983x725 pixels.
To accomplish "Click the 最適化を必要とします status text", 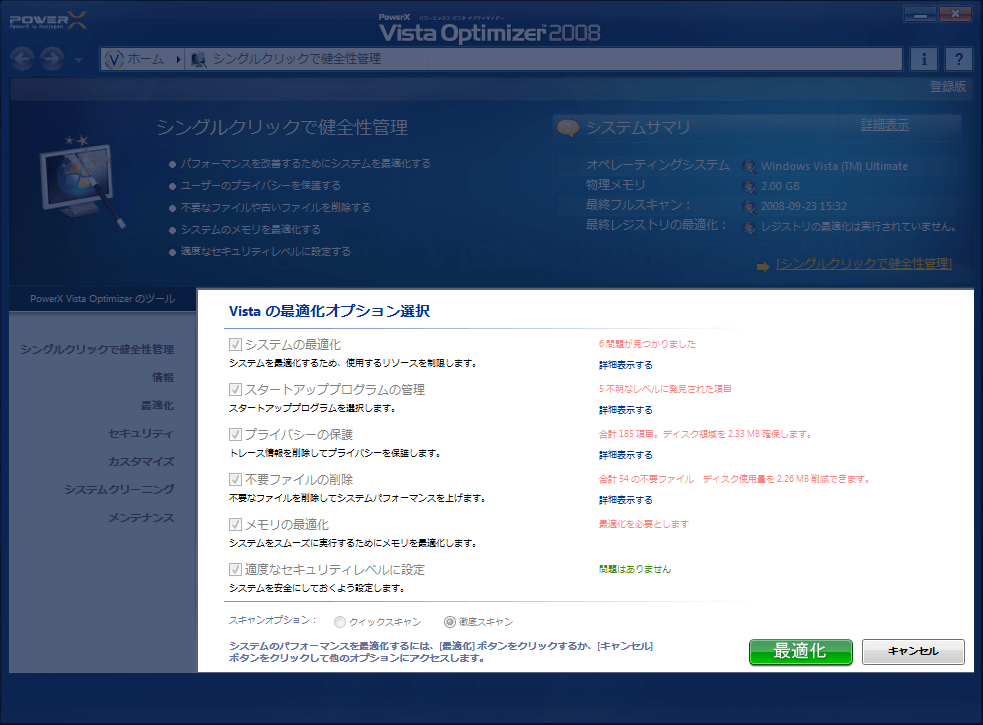I will click(x=644, y=524).
